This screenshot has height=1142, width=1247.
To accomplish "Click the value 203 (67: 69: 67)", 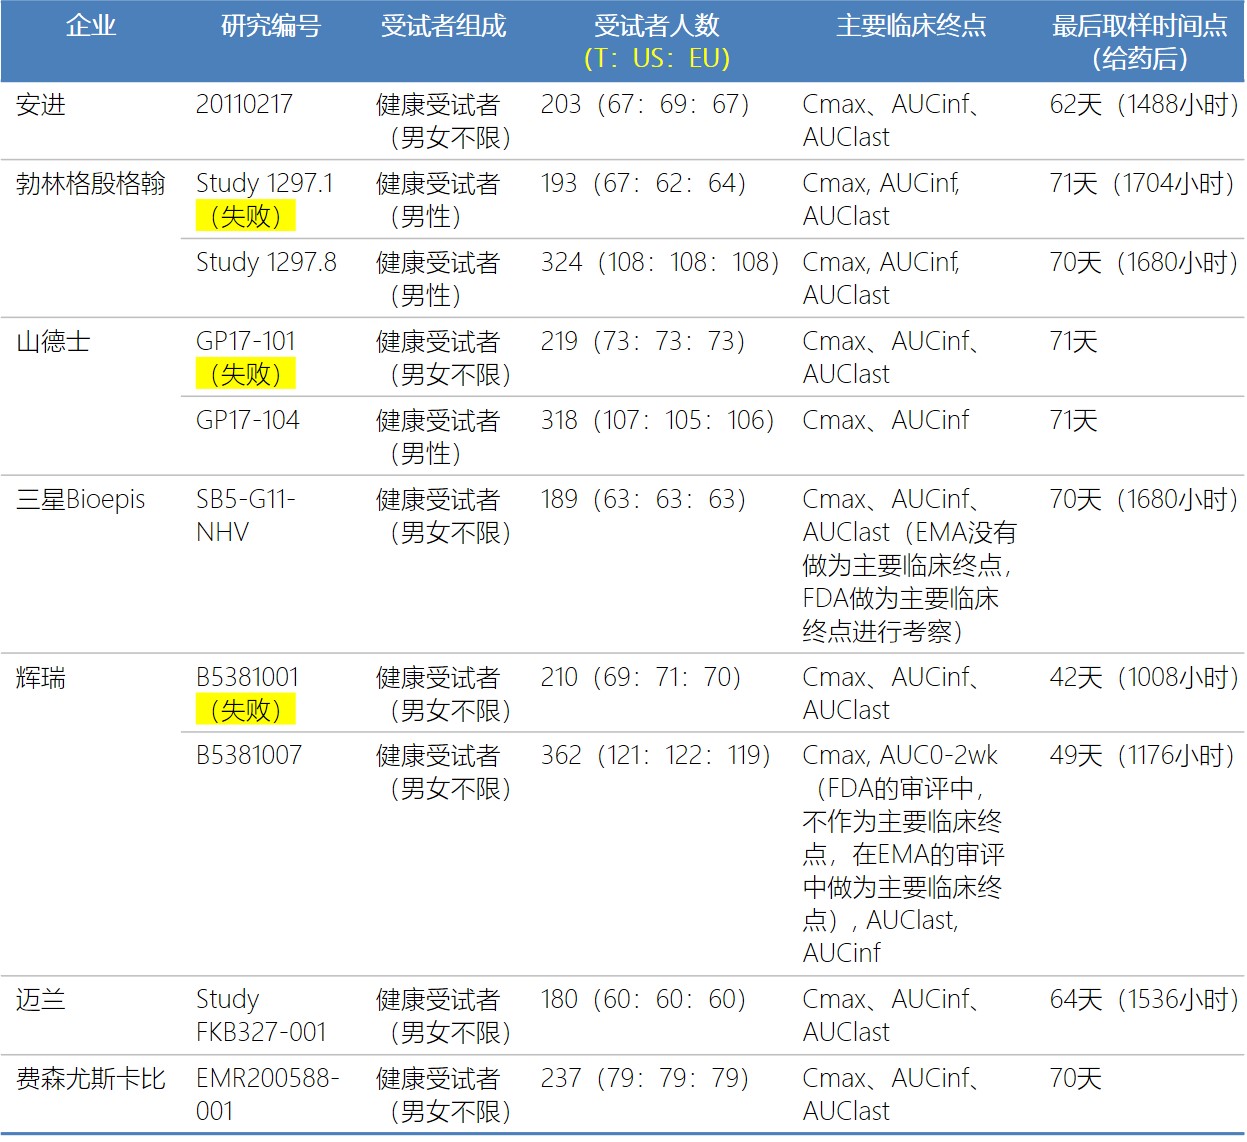I will [x=645, y=104].
